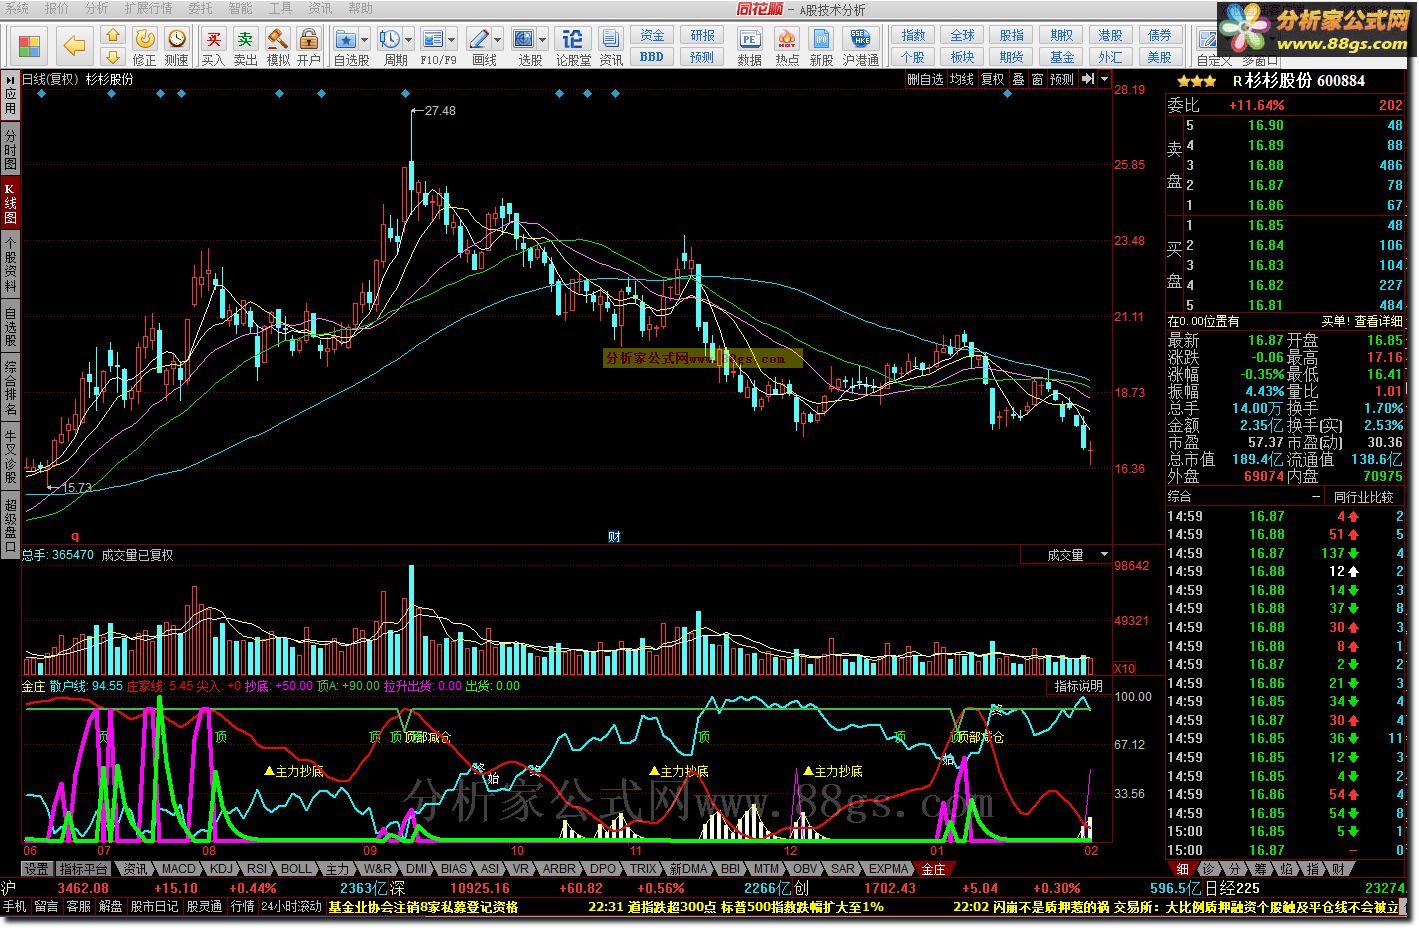The image size is (1419, 928).
Task: Click the colorful home squares icon
Action: 29,46
